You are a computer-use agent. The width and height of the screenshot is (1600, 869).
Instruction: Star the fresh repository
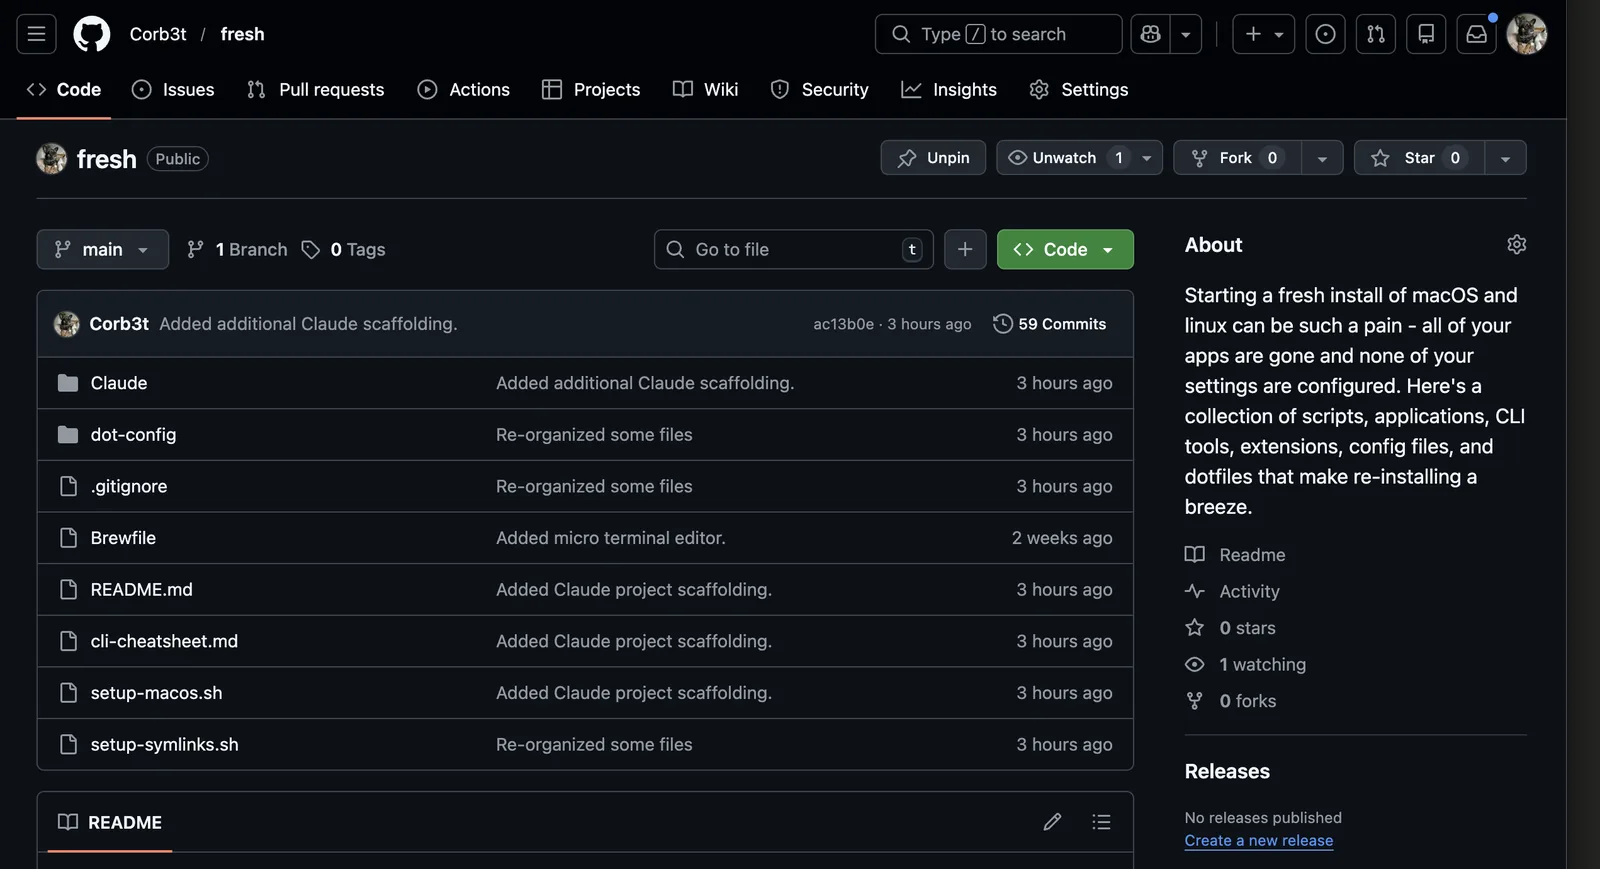coord(1419,158)
